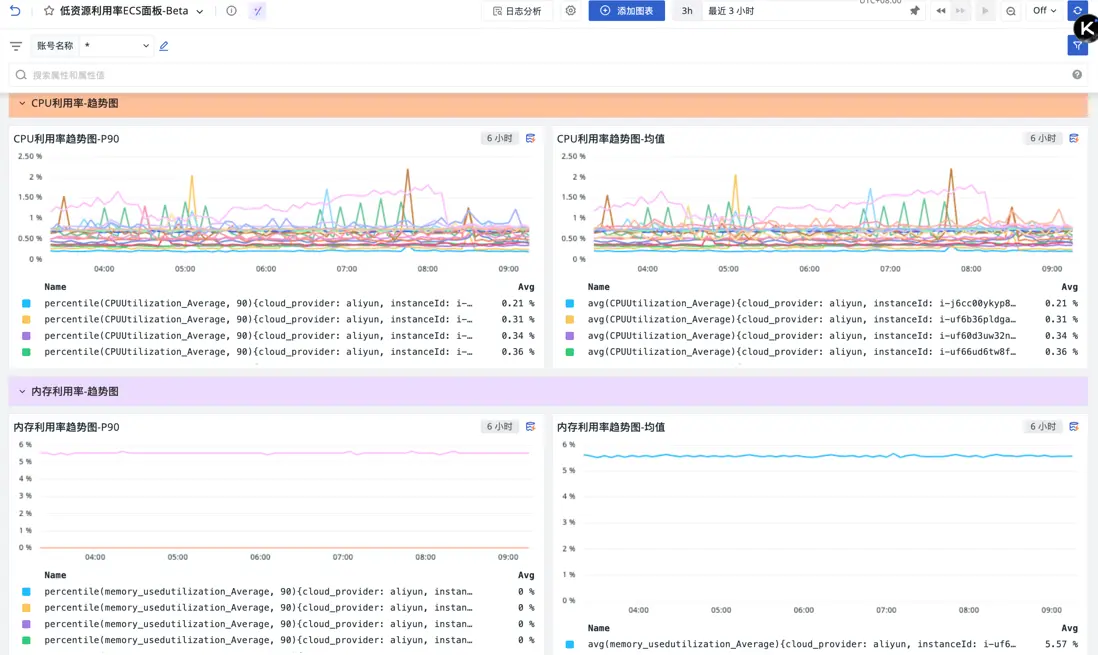Open dashboard settings gear

570,11
